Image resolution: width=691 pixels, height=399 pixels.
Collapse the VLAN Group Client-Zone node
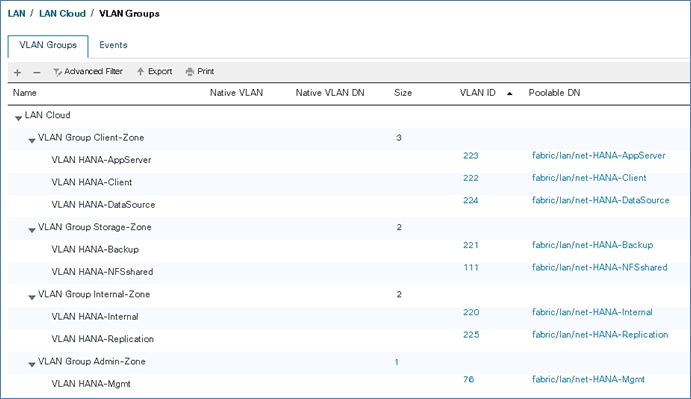pos(32,140)
